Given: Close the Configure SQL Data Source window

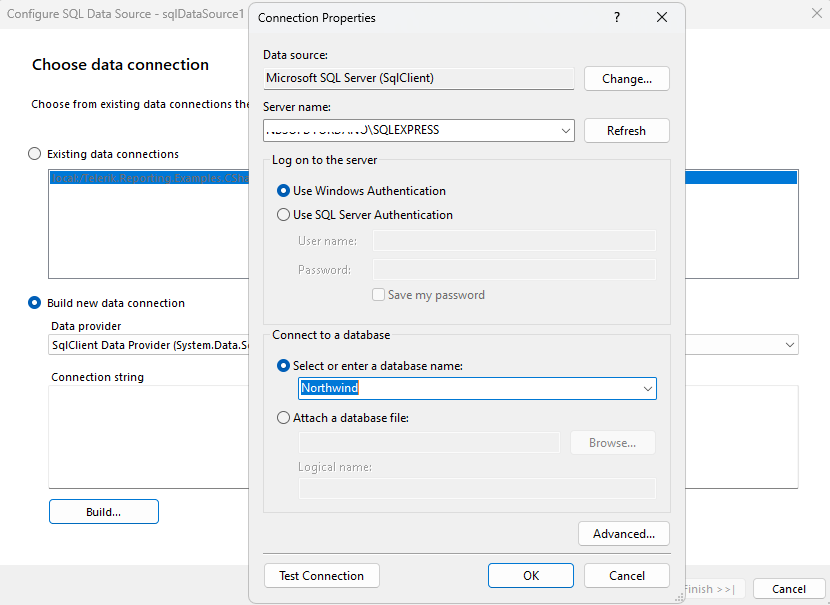Looking at the screenshot, I should 815,14.
